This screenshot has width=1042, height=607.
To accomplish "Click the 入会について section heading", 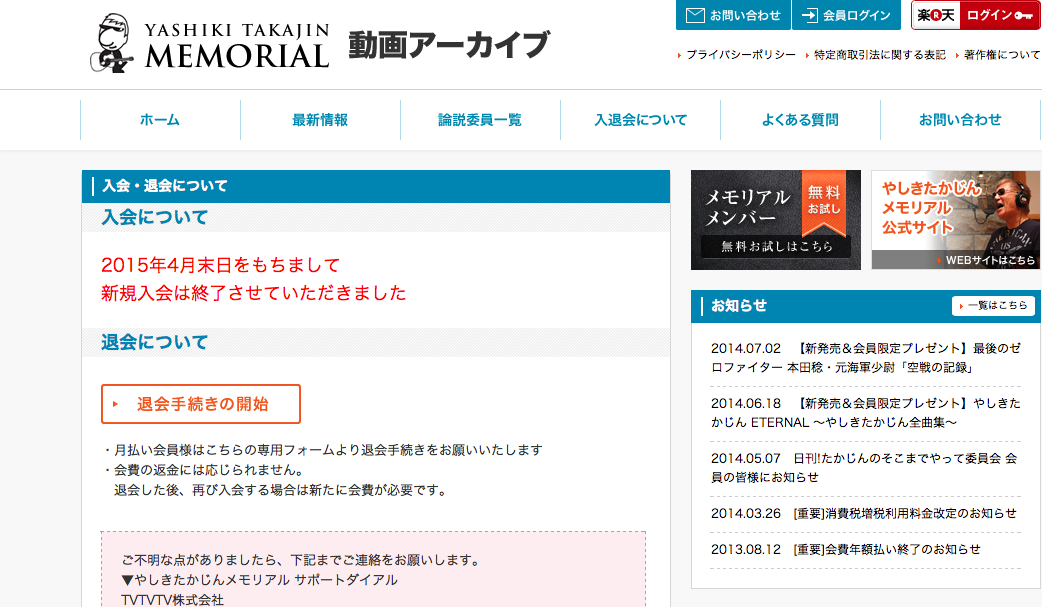I will coord(155,217).
